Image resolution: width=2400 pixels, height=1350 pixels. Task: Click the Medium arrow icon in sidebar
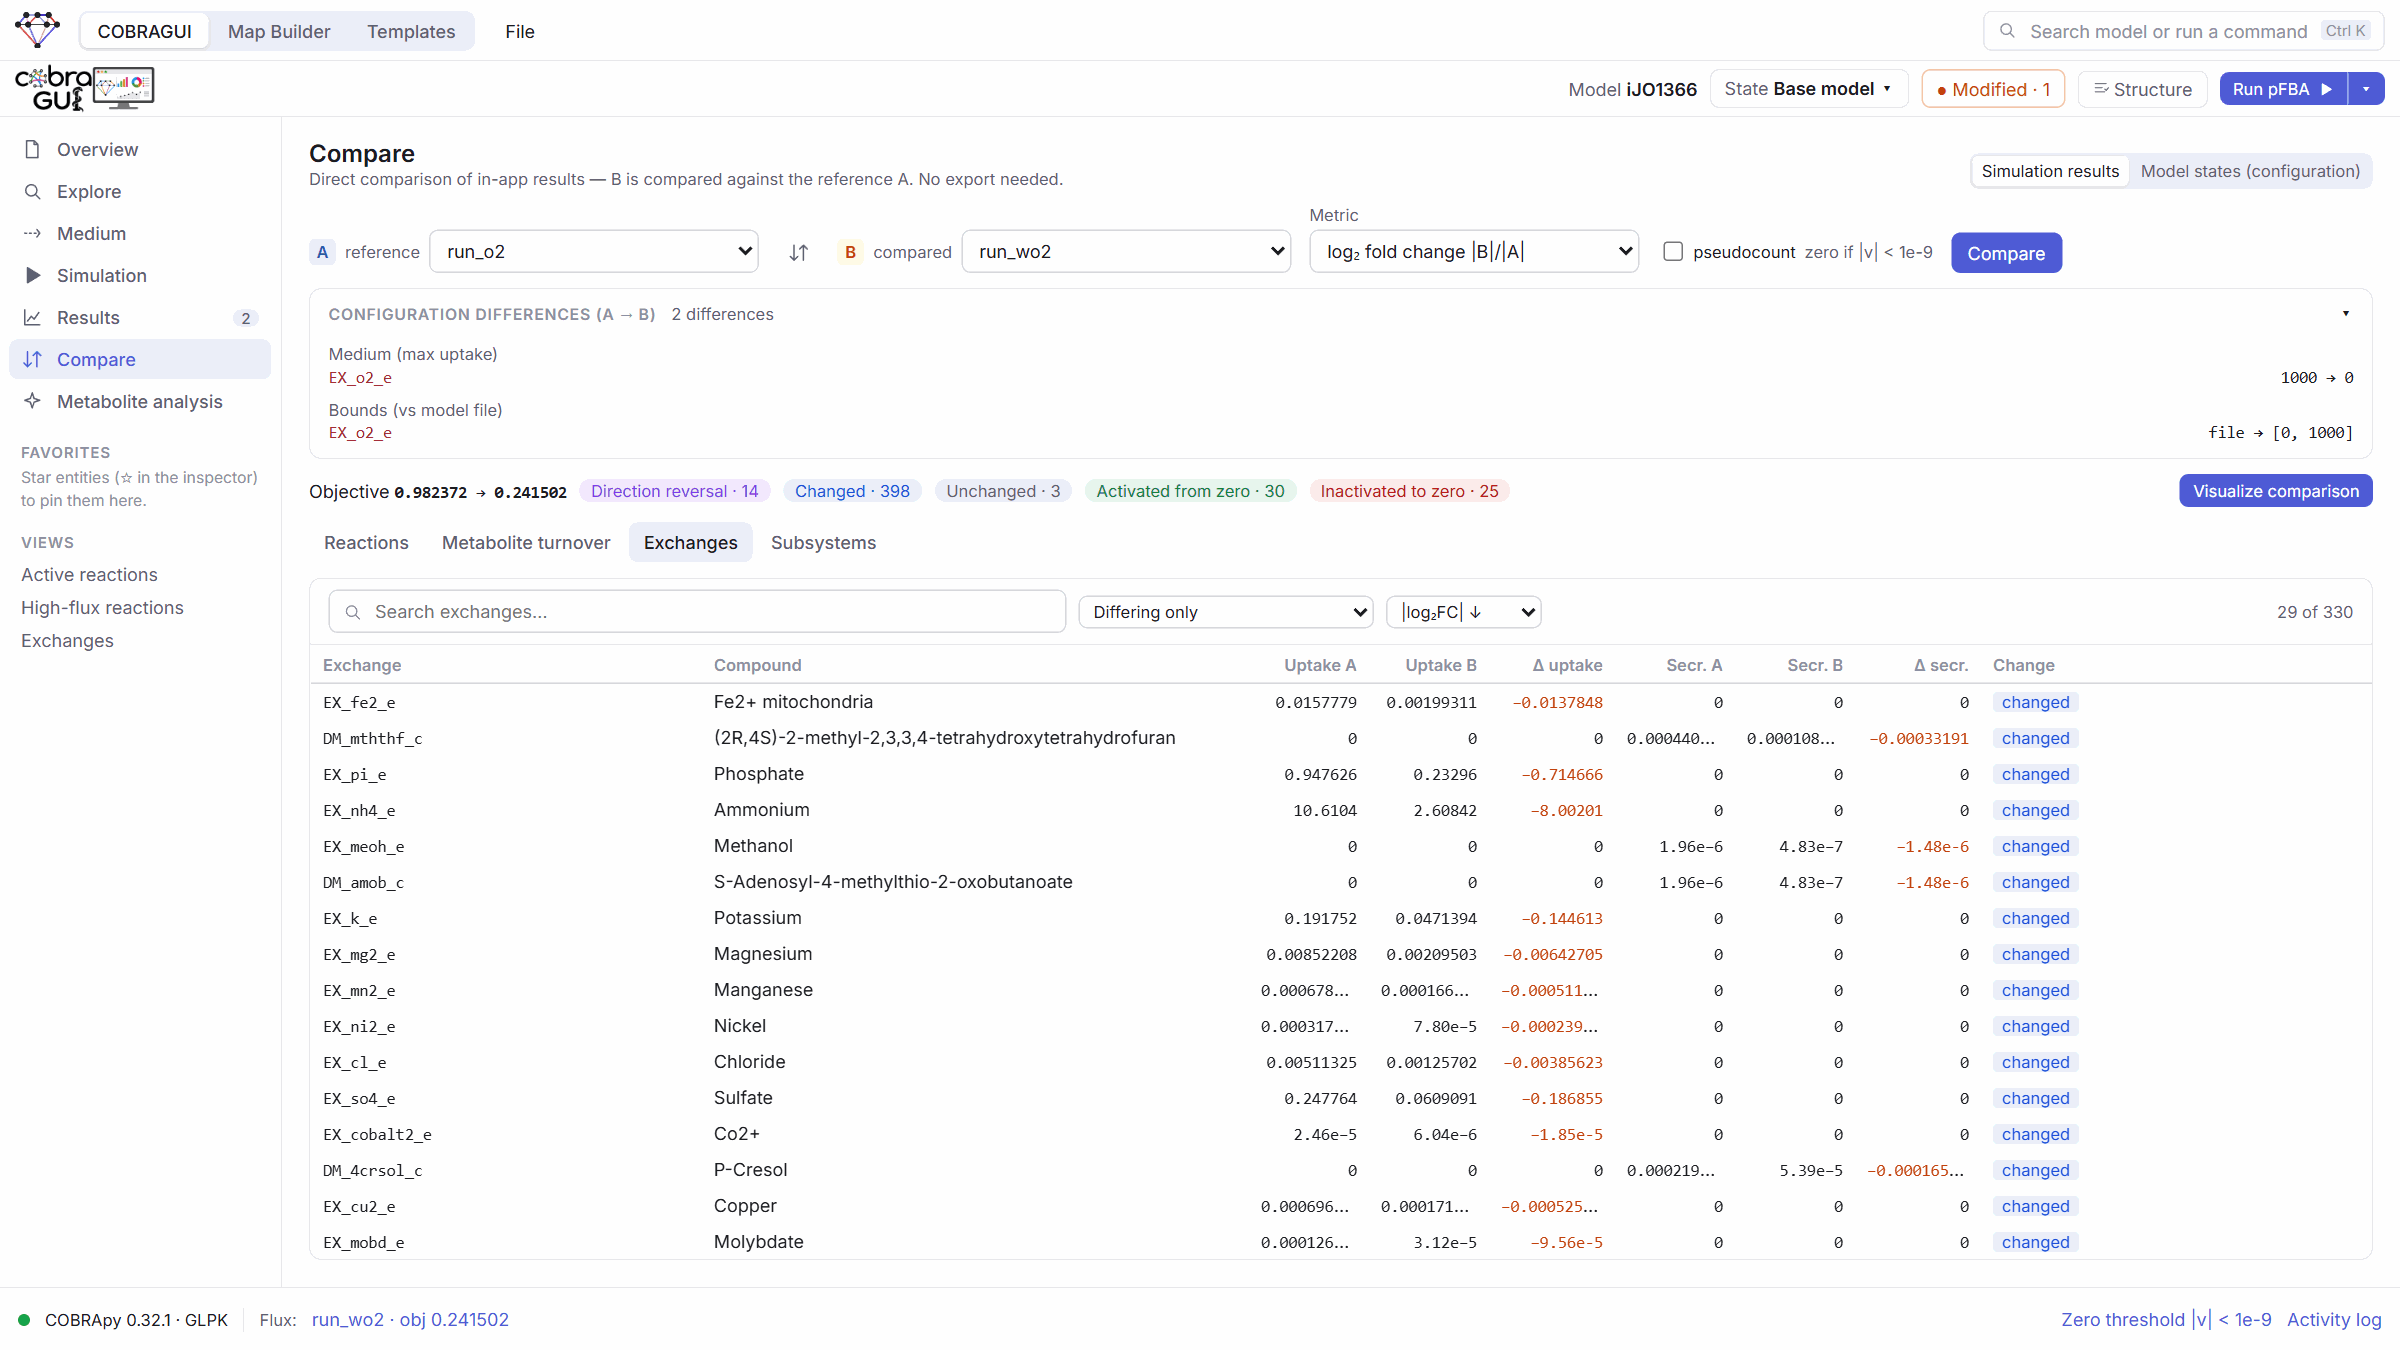pyautogui.click(x=33, y=233)
